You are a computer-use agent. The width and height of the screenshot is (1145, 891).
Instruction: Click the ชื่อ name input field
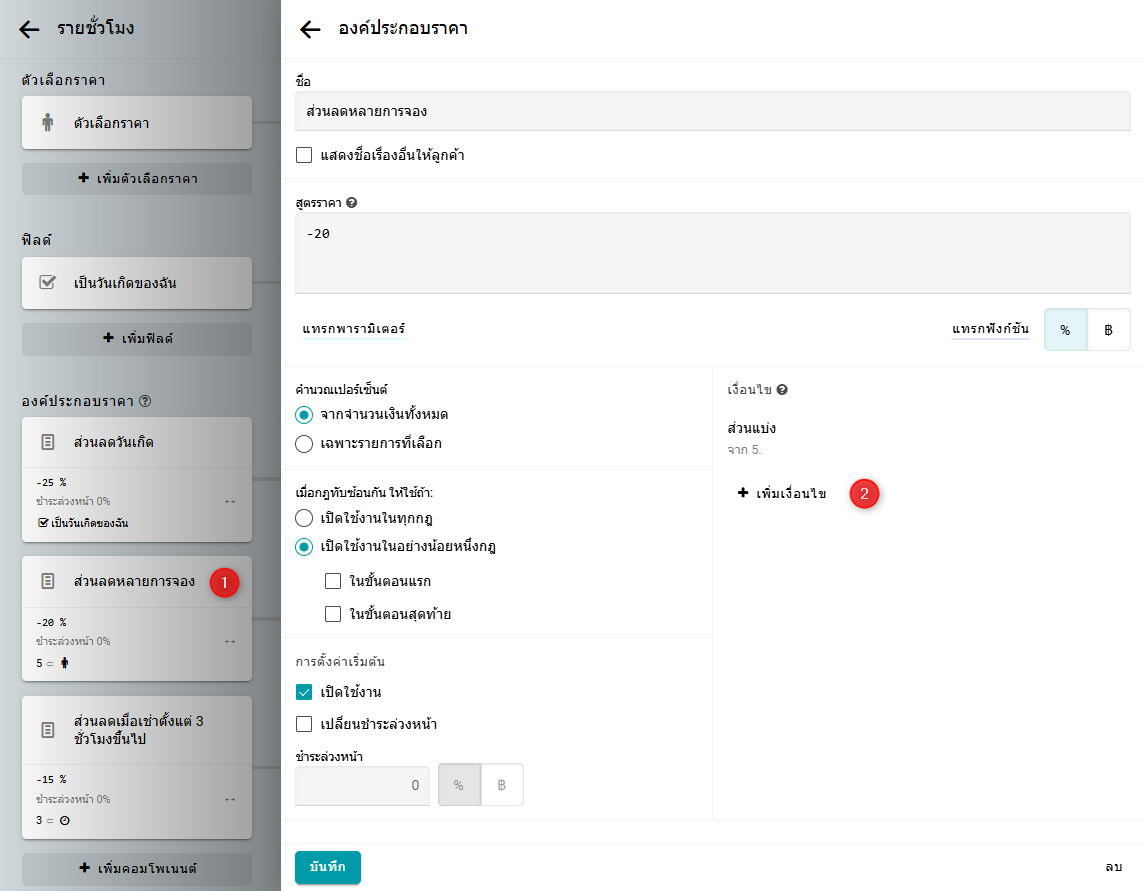(712, 111)
